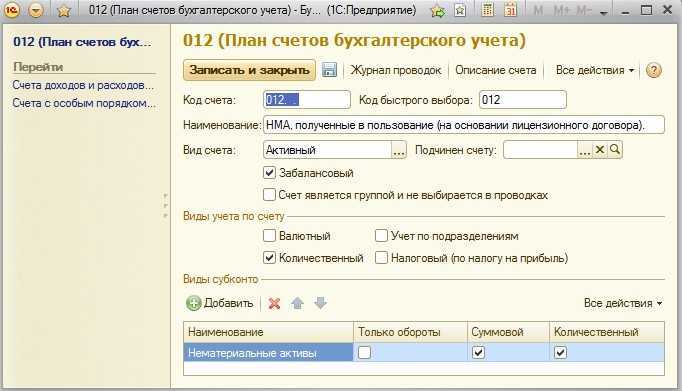Enable 'Налоговый (по налогу на прибыль)' checkbox

[381, 258]
